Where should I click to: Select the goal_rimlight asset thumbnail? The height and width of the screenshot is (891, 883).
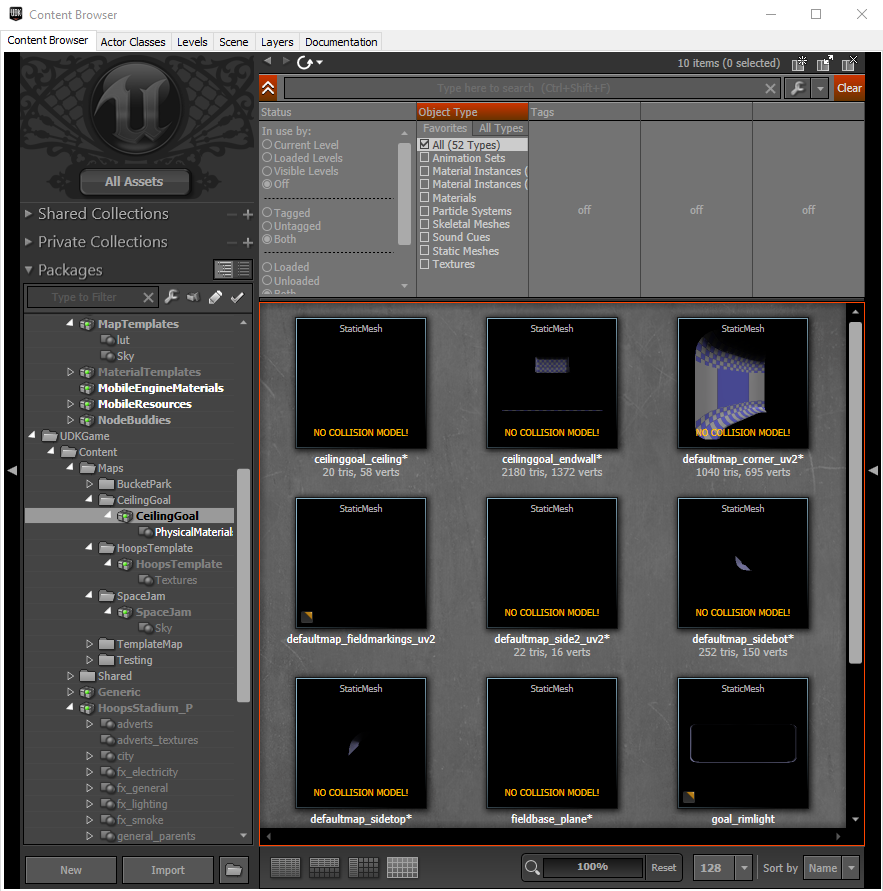tap(743, 743)
